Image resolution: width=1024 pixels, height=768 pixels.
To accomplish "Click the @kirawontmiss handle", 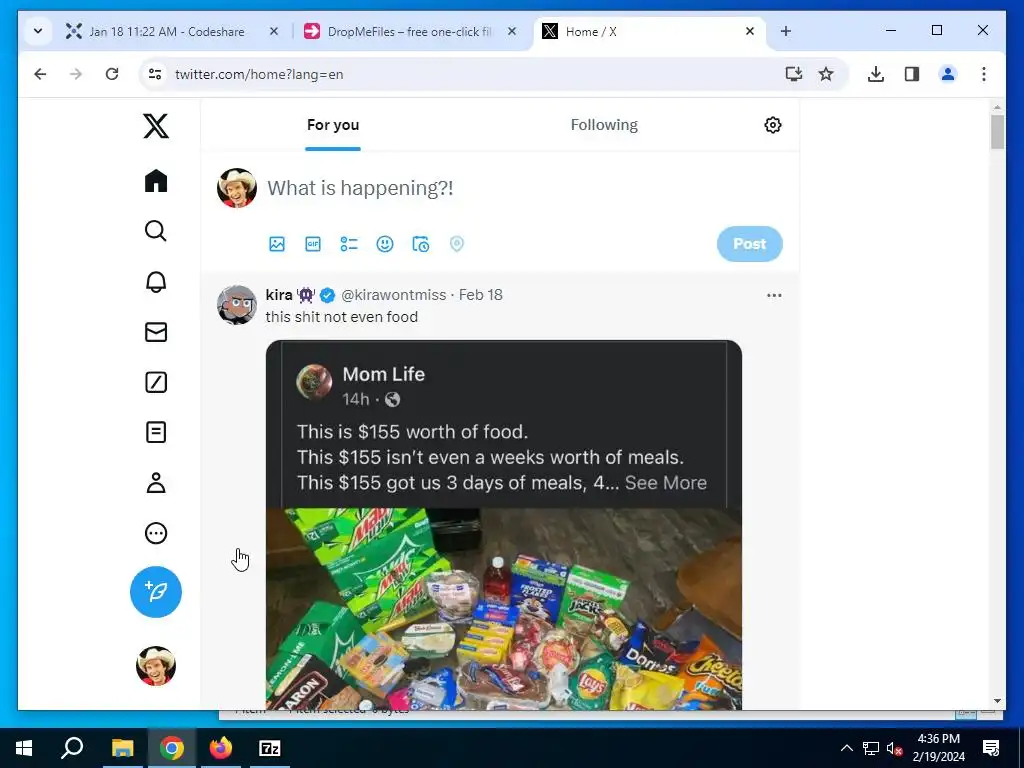I will pos(394,295).
